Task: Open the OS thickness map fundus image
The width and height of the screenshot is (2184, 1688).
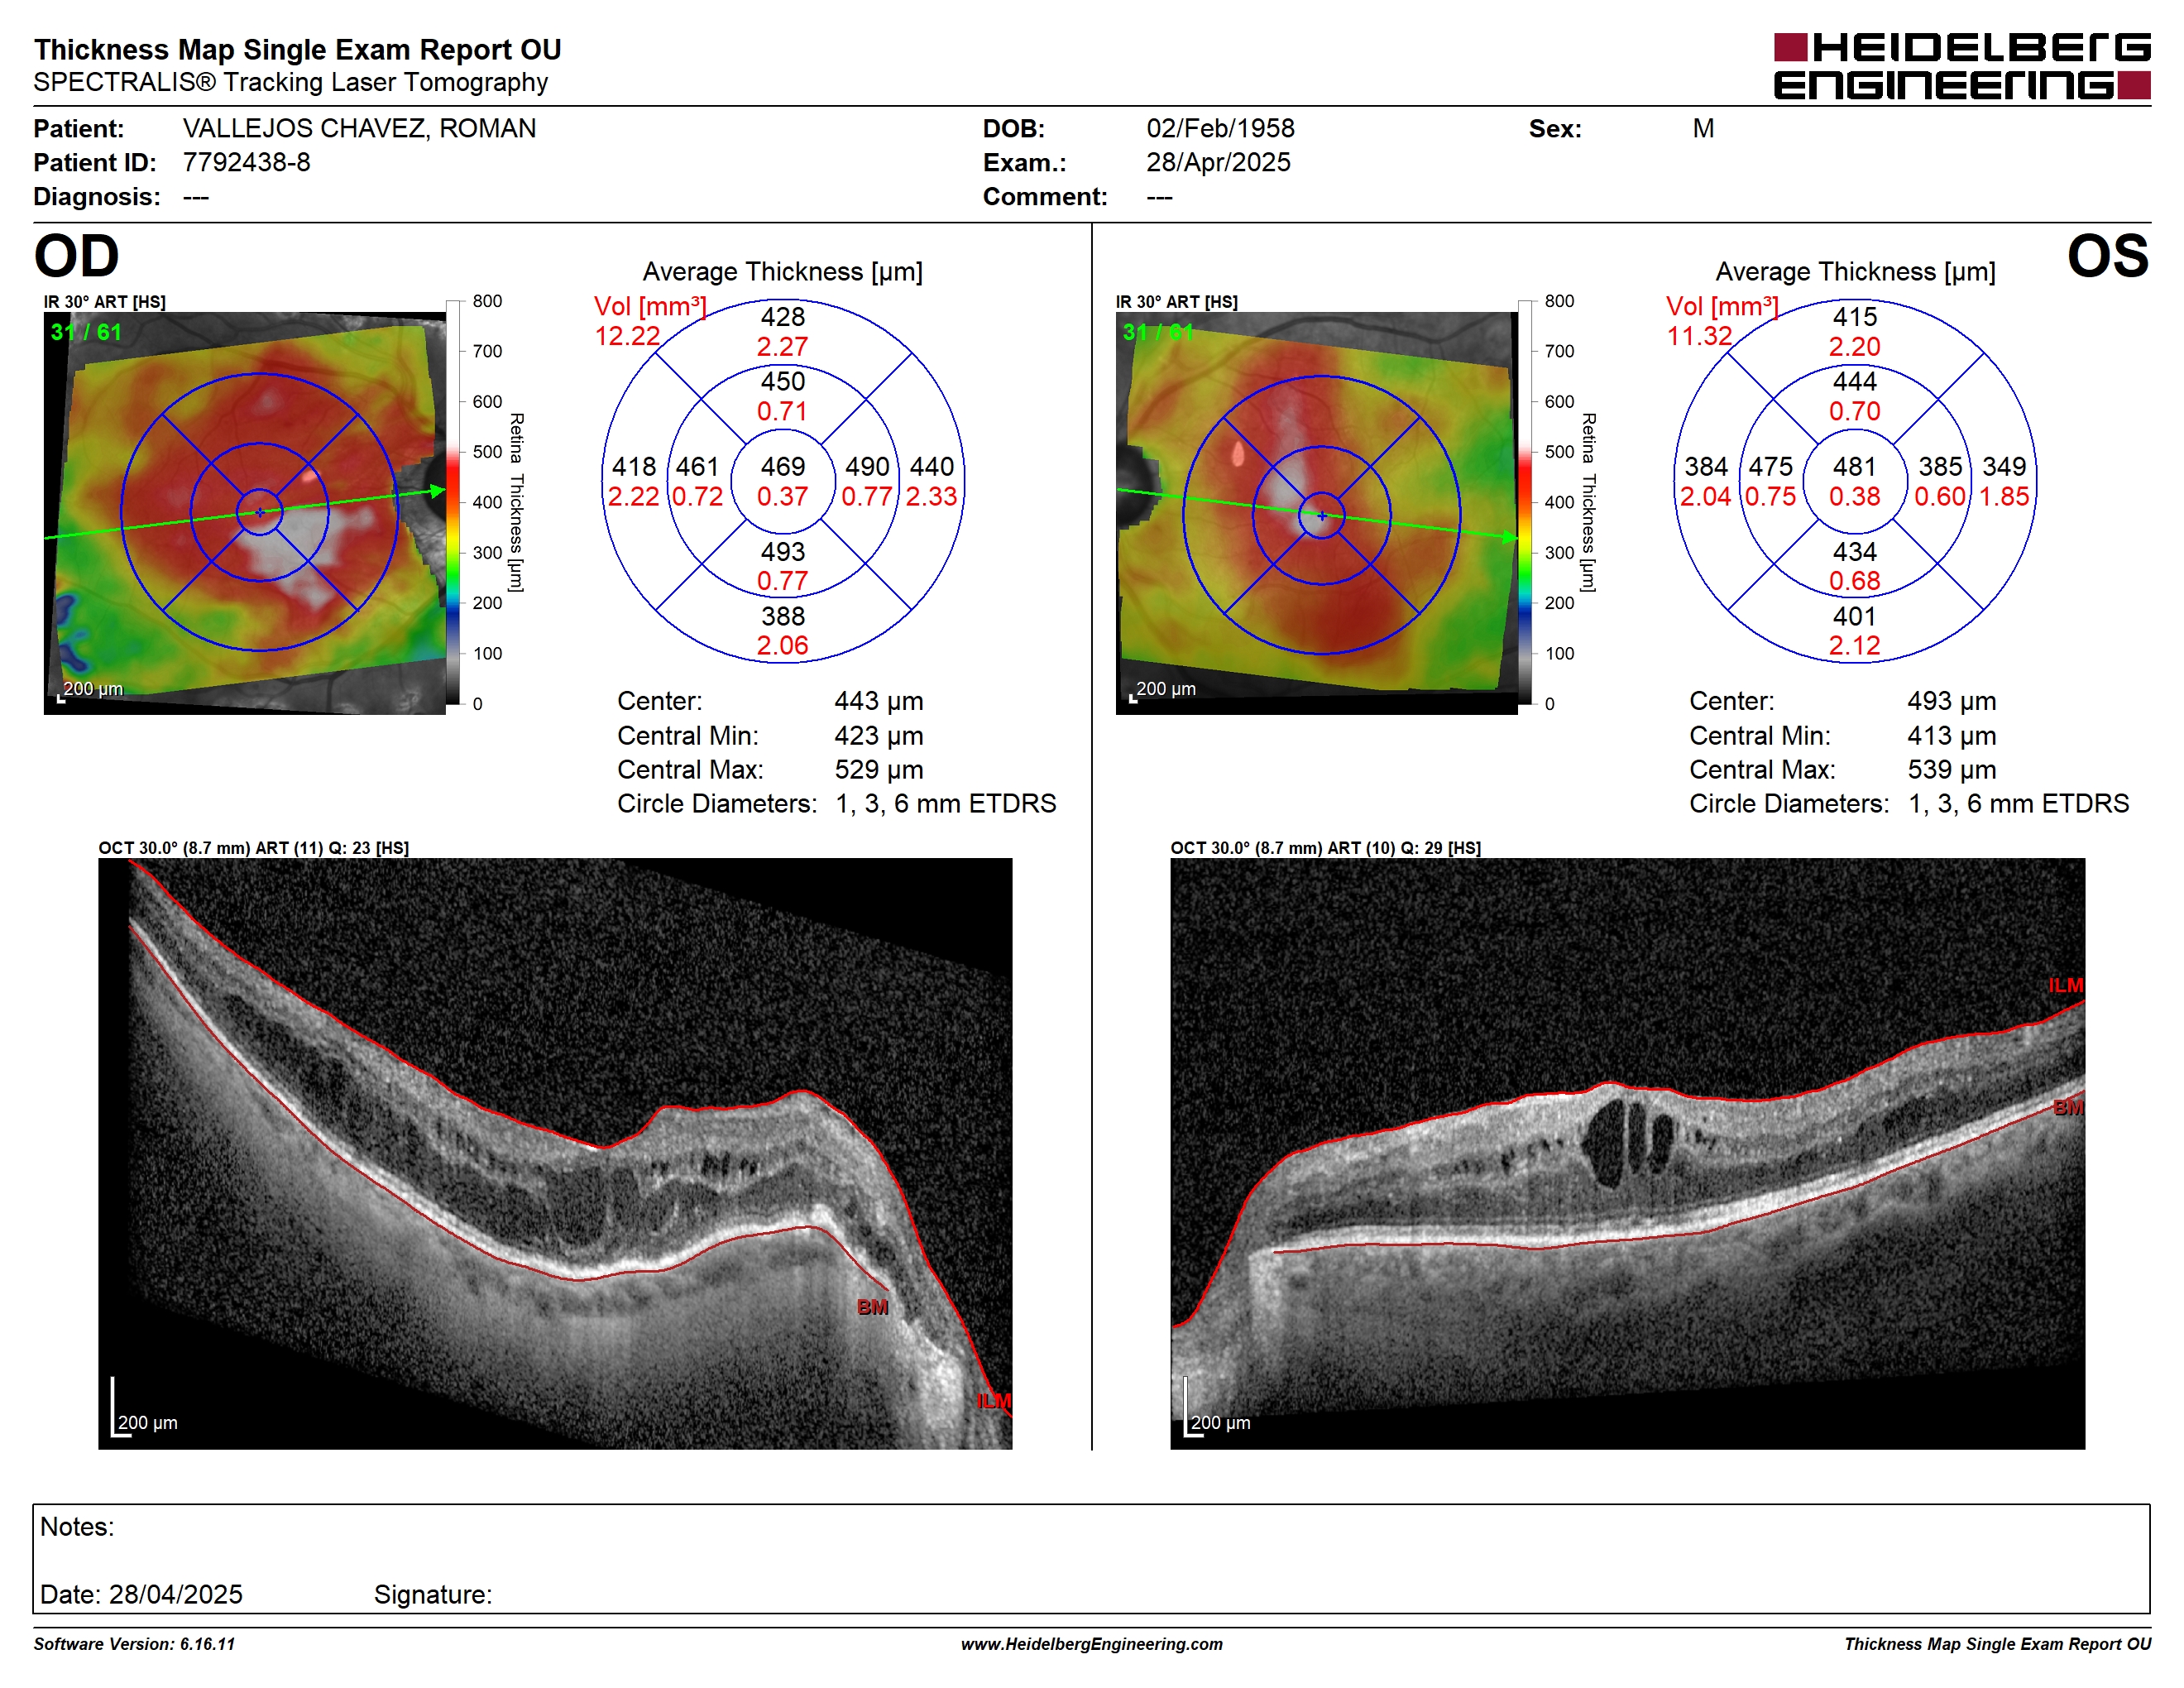Action: point(1316,513)
